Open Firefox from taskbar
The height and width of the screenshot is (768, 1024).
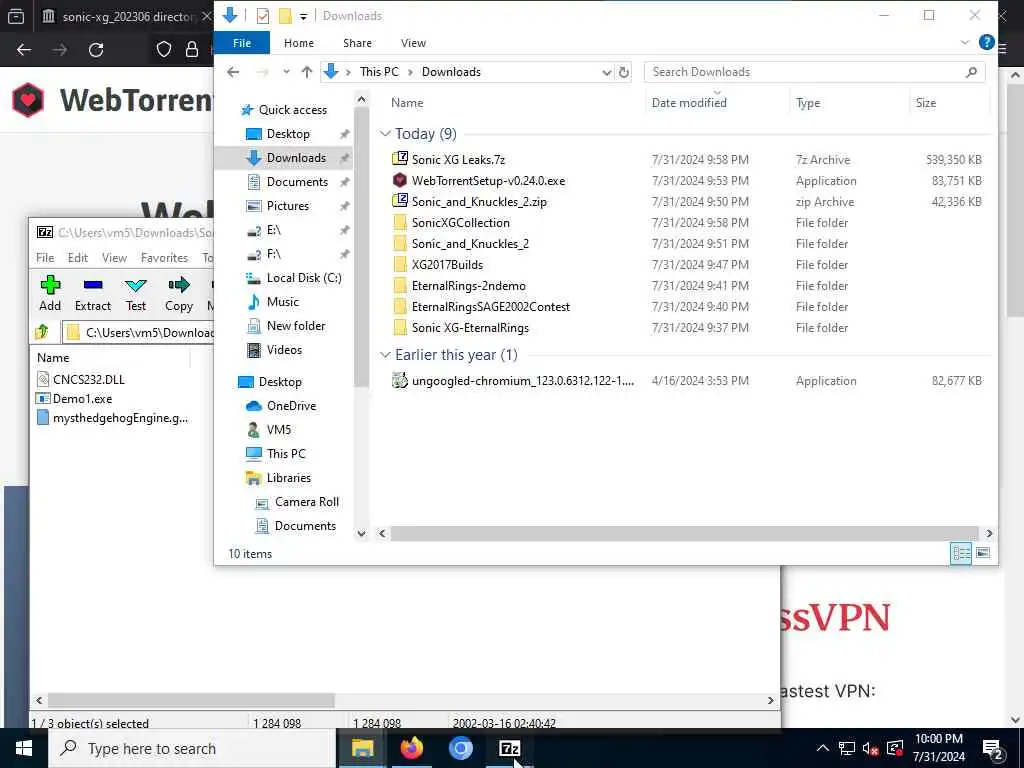[x=411, y=748]
